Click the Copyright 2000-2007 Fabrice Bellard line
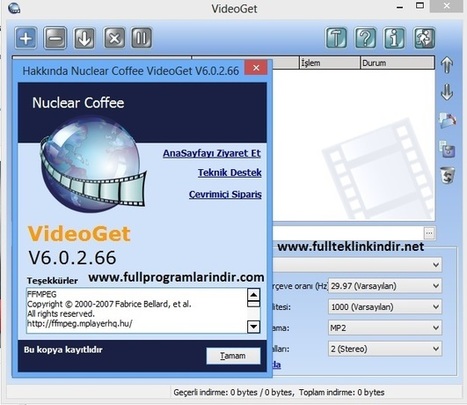467x405 pixels. tap(109, 304)
